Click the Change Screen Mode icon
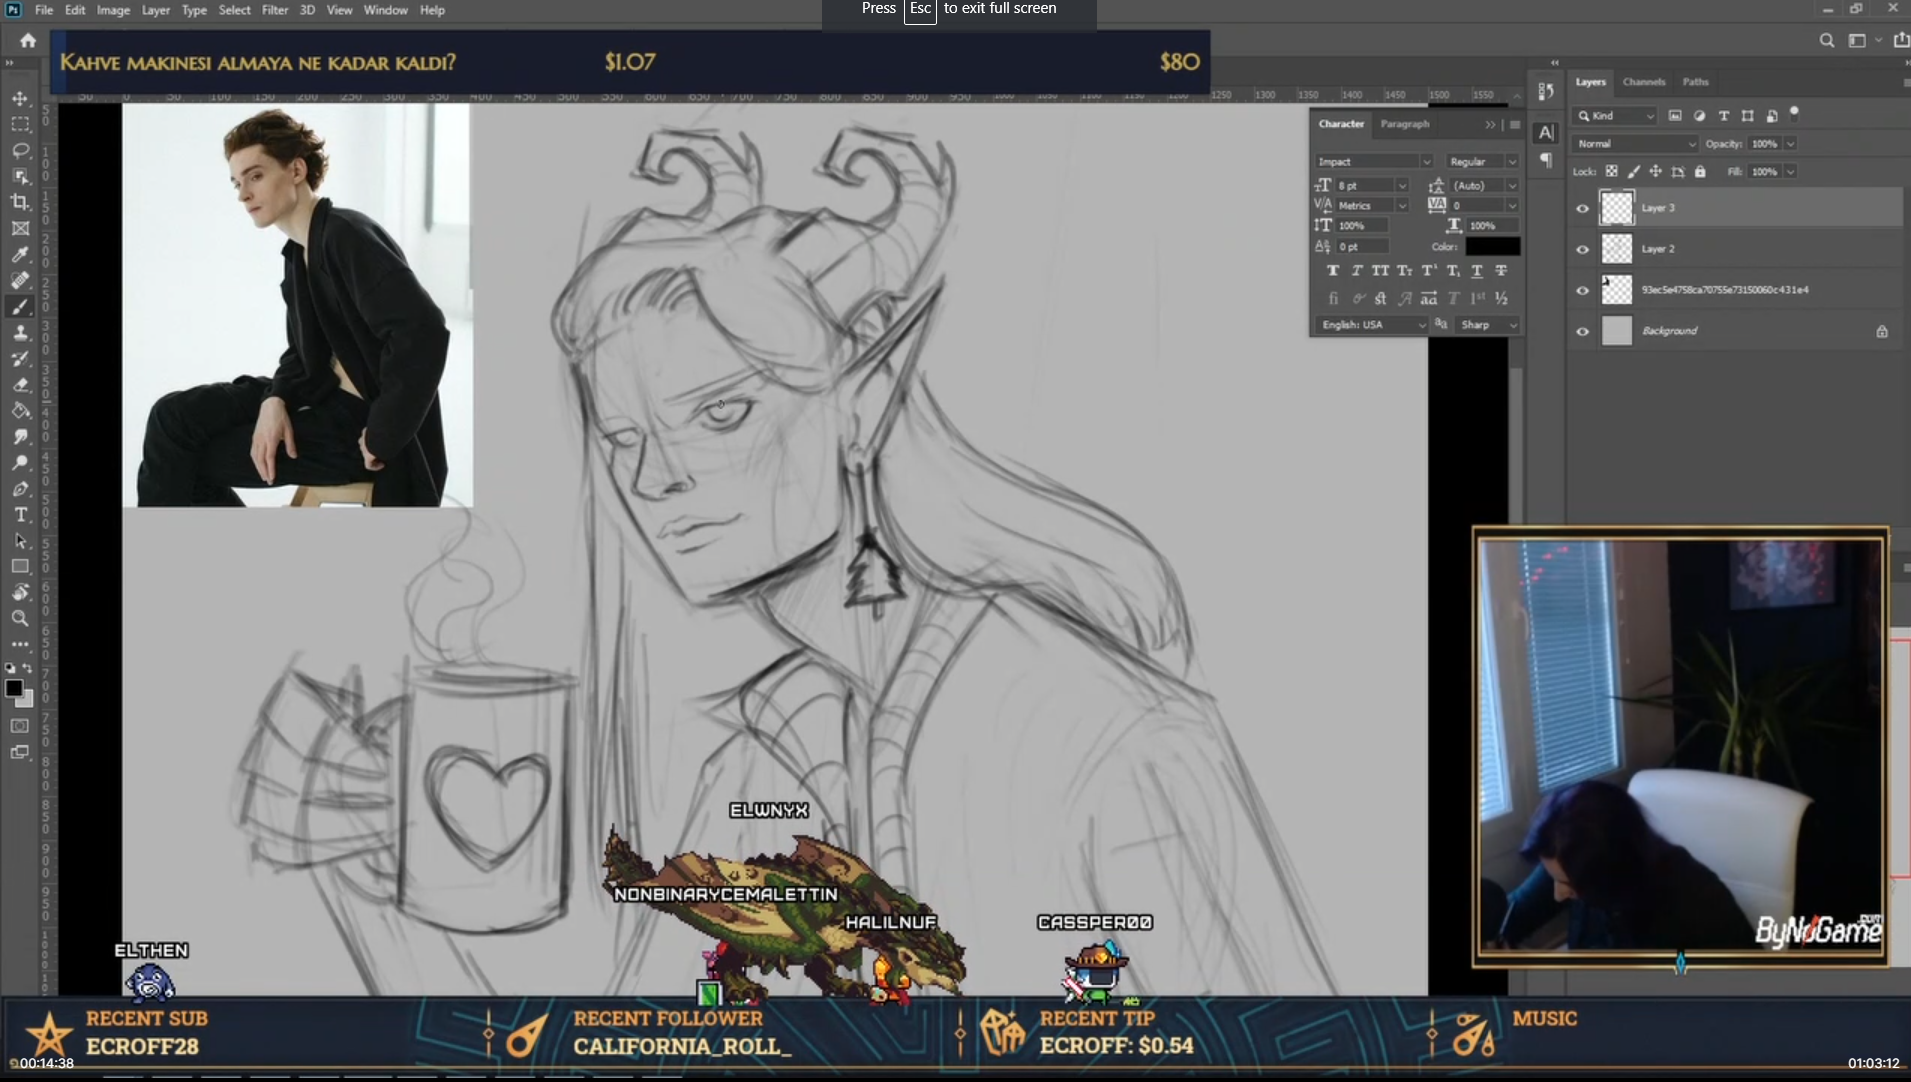The height and width of the screenshot is (1082, 1911). 20,752
